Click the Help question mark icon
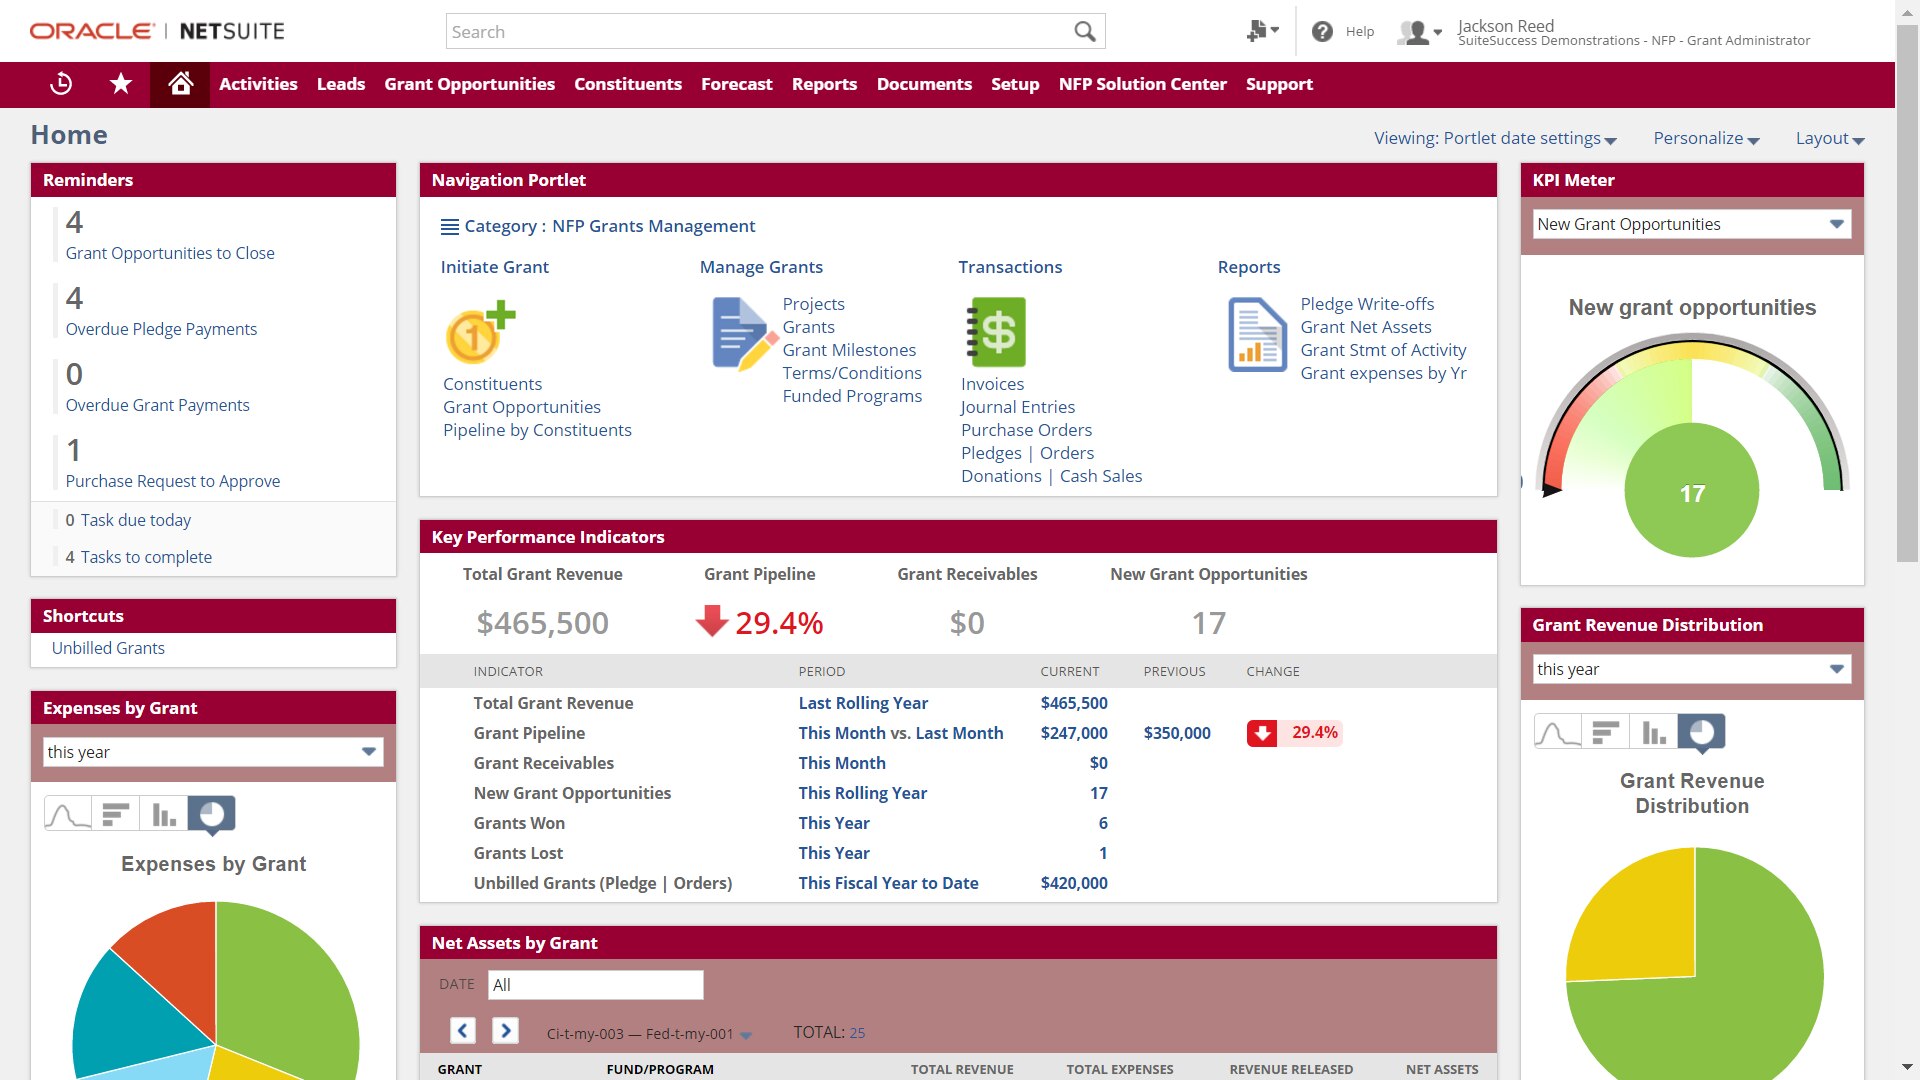The width and height of the screenshot is (1920, 1080). pos(1322,32)
